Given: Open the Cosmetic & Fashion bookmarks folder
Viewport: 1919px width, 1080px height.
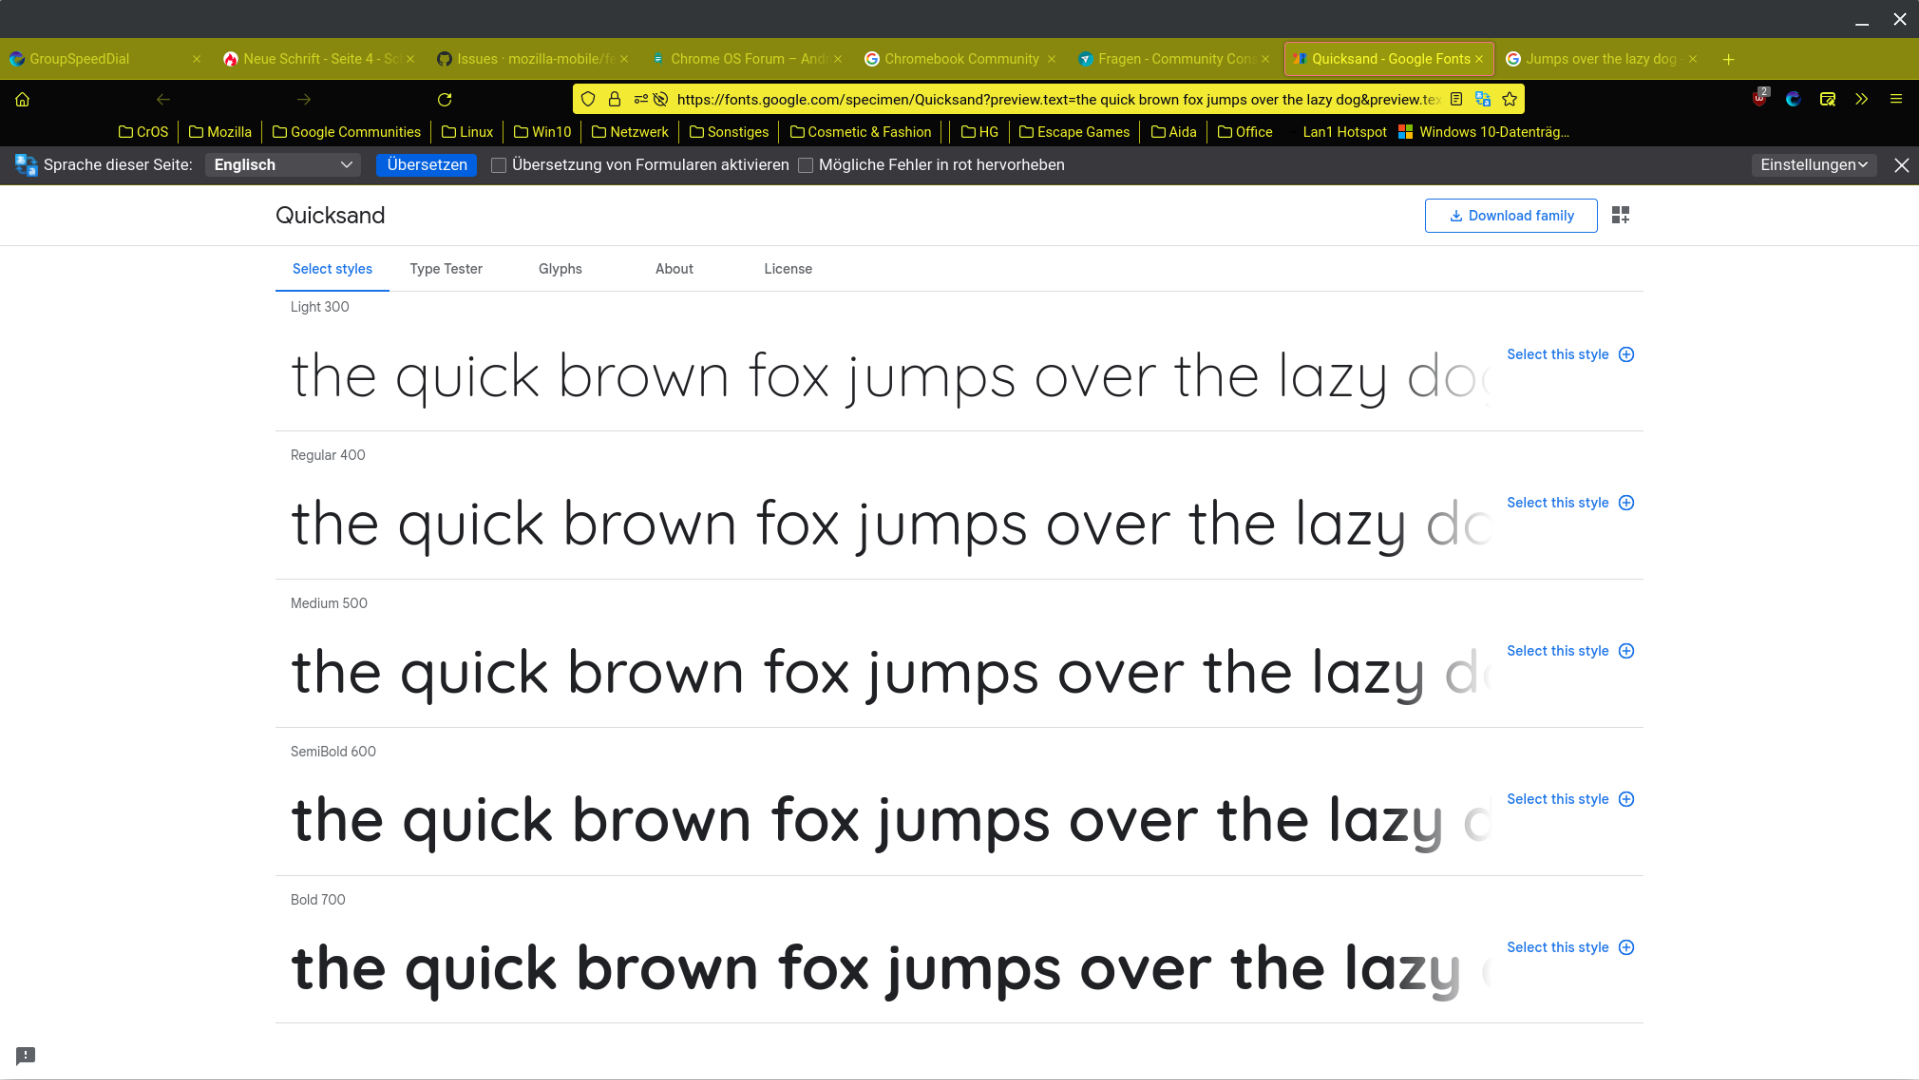Looking at the screenshot, I should [x=860, y=132].
